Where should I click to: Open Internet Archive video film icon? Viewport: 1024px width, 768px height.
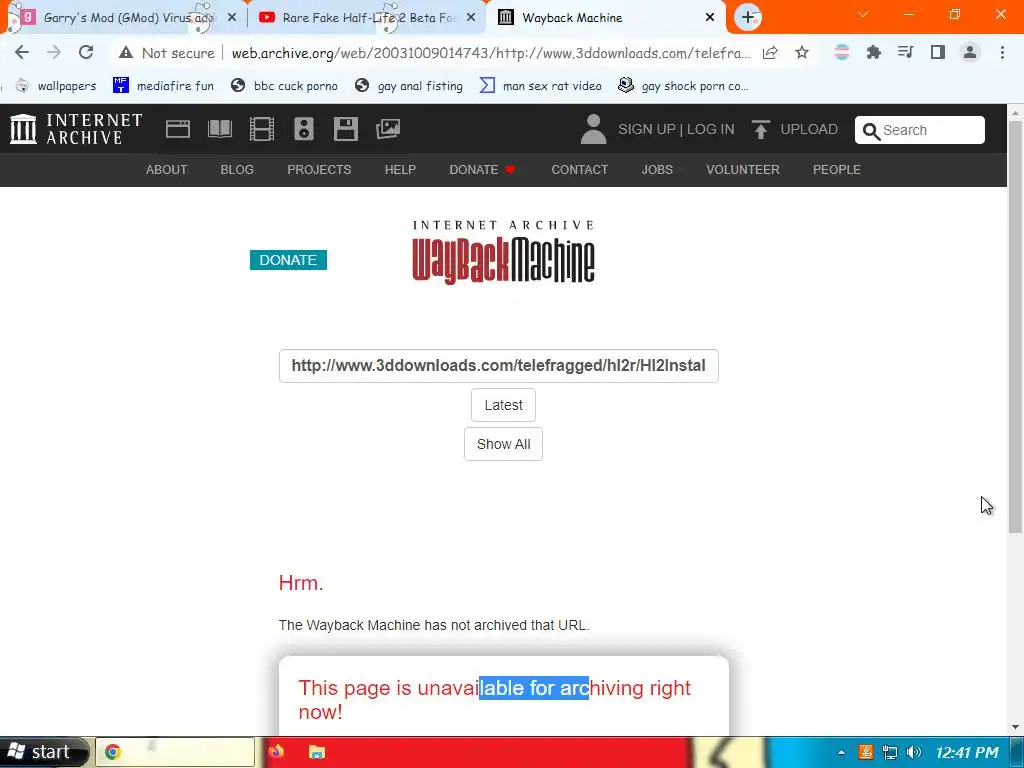[x=262, y=129]
